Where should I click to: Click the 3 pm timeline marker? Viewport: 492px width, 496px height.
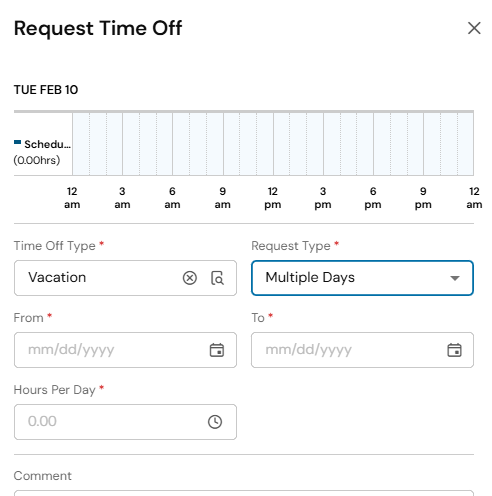click(x=323, y=198)
